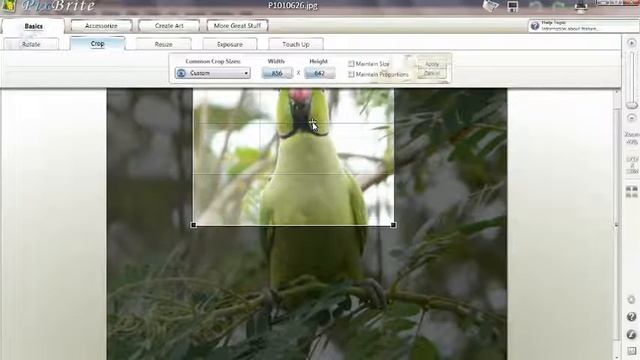Expand the Common Crop Sizes dropdown
The height and width of the screenshot is (360, 640).
point(213,73)
